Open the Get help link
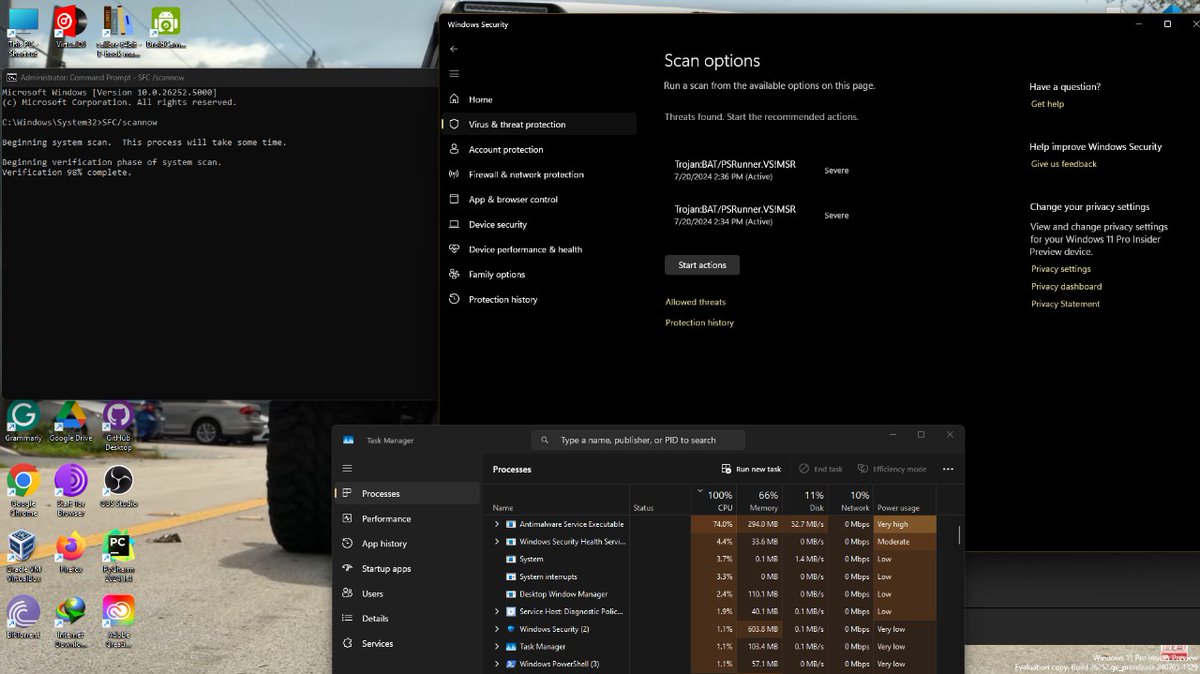Image resolution: width=1200 pixels, height=674 pixels. tap(1047, 104)
